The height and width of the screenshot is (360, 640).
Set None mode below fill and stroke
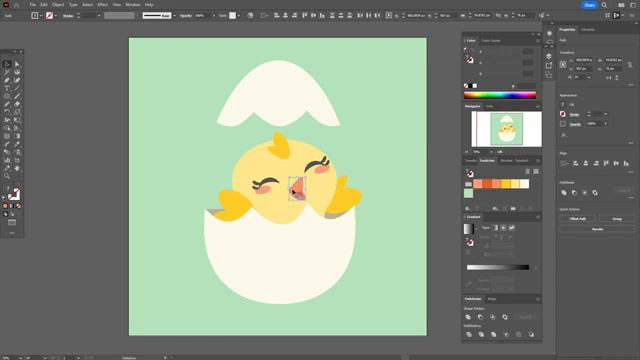click(18, 206)
